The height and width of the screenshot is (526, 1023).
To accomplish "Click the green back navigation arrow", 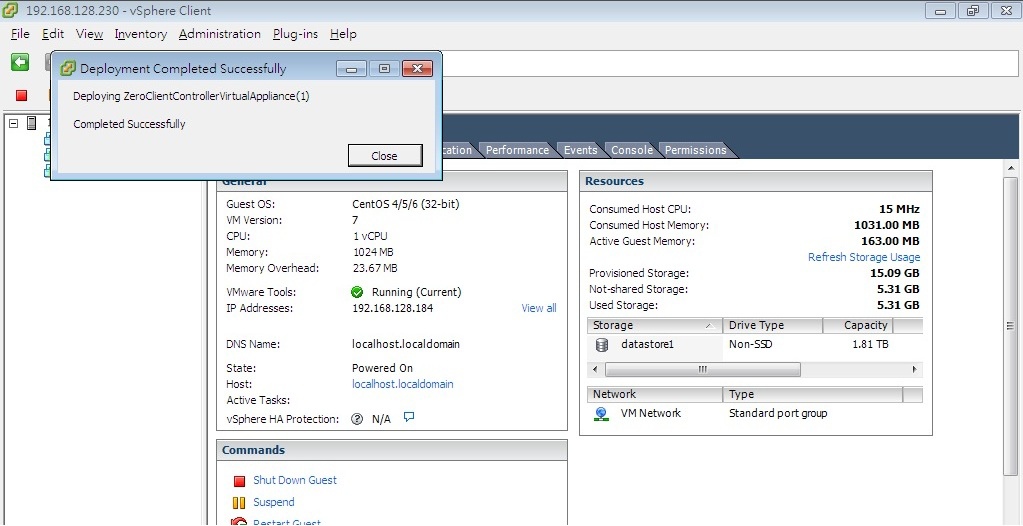I will click(x=20, y=63).
